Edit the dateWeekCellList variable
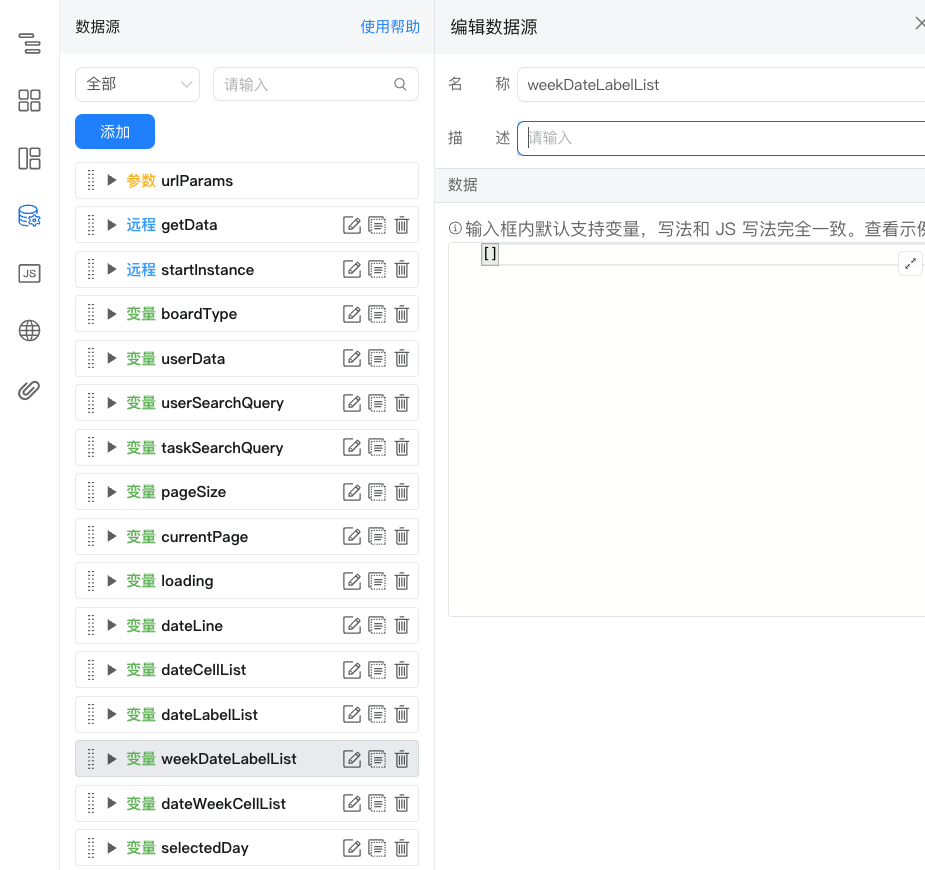Image resolution: width=925 pixels, height=870 pixels. (x=352, y=804)
